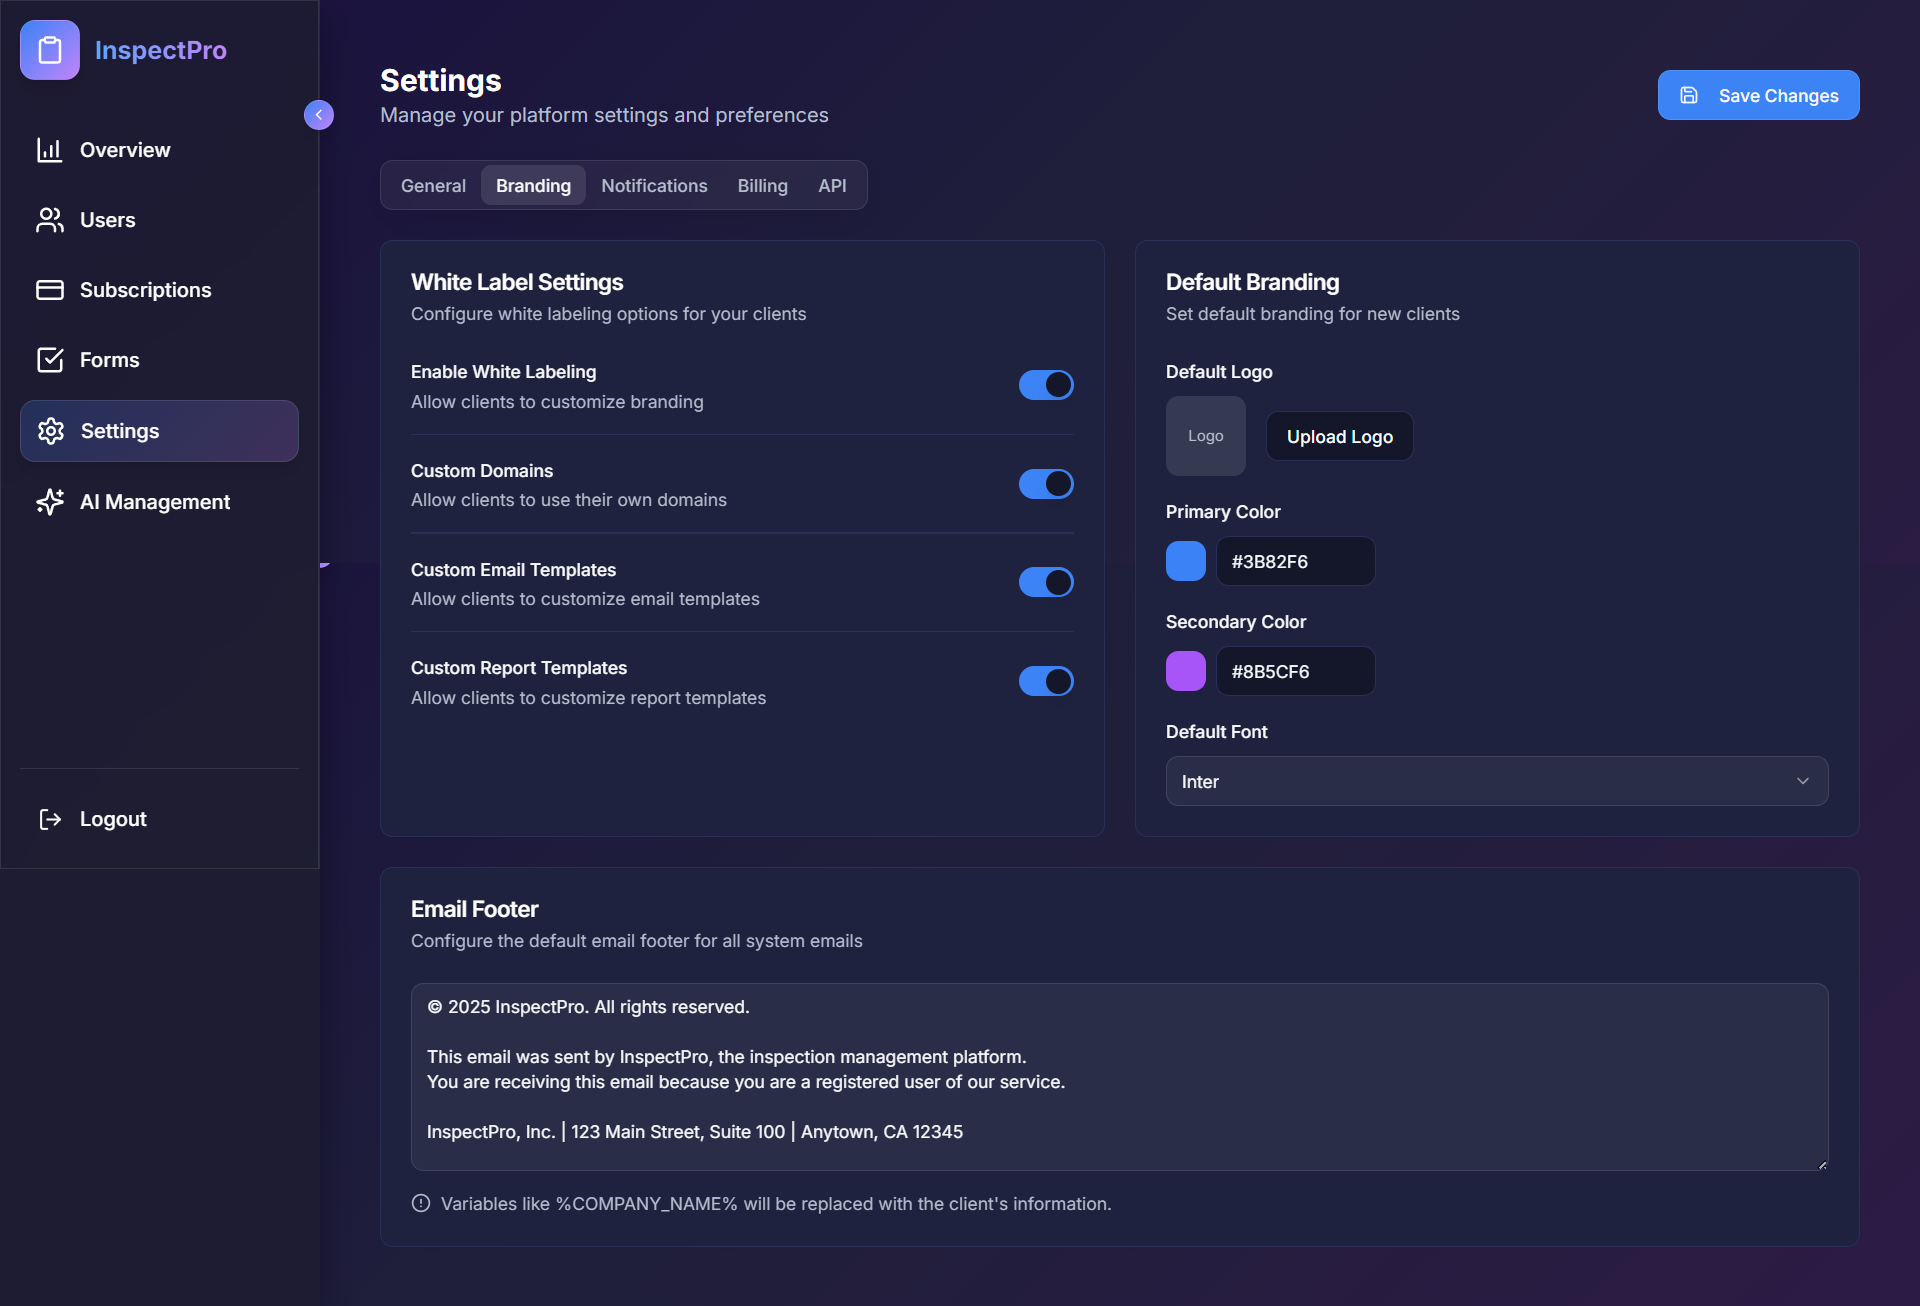Click the purple Secondary Color swatch
Screen dimensions: 1920x1306
(x=1185, y=671)
